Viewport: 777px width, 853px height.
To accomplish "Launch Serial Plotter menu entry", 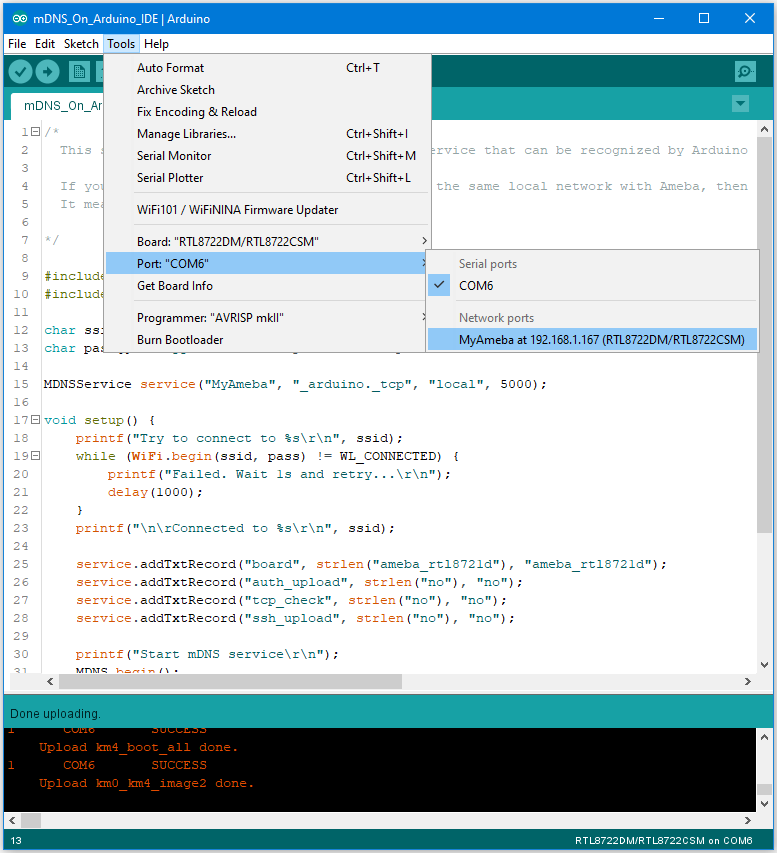I will coord(267,178).
